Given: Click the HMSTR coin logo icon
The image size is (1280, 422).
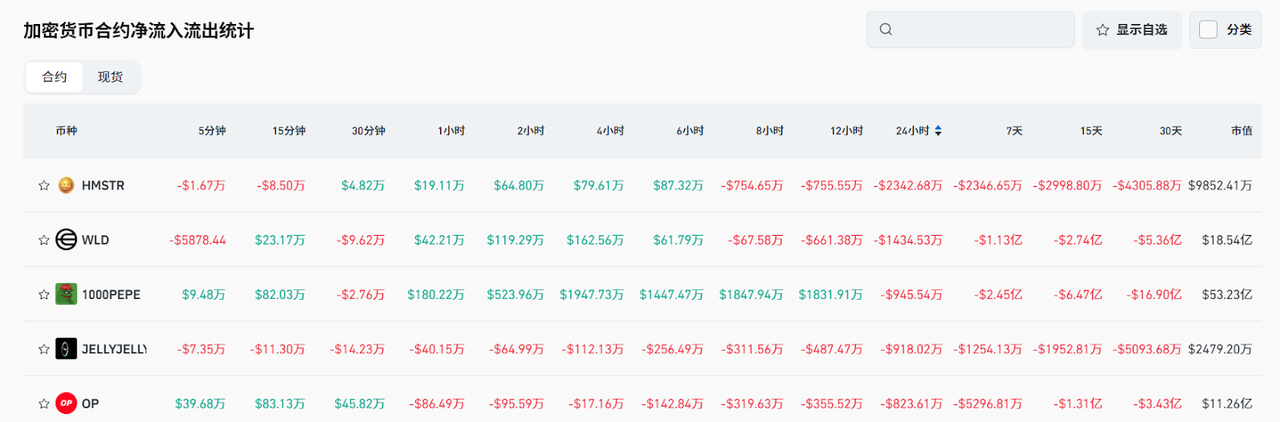Looking at the screenshot, I should coord(66,185).
